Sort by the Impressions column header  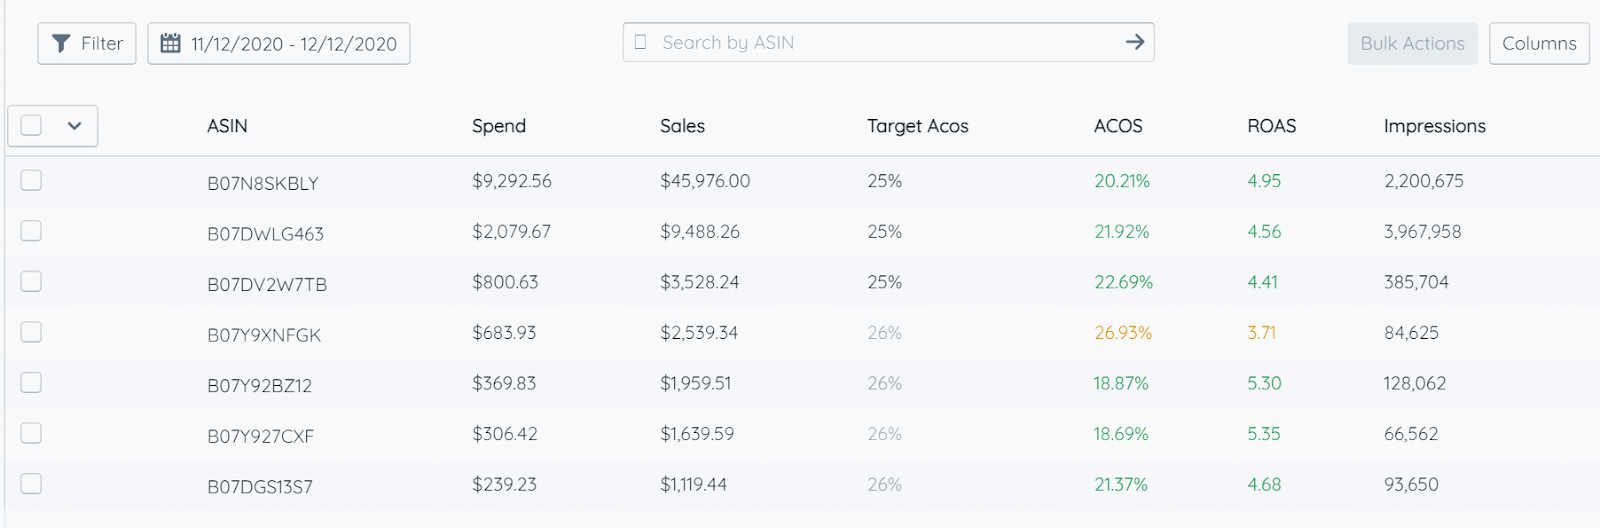point(1435,126)
